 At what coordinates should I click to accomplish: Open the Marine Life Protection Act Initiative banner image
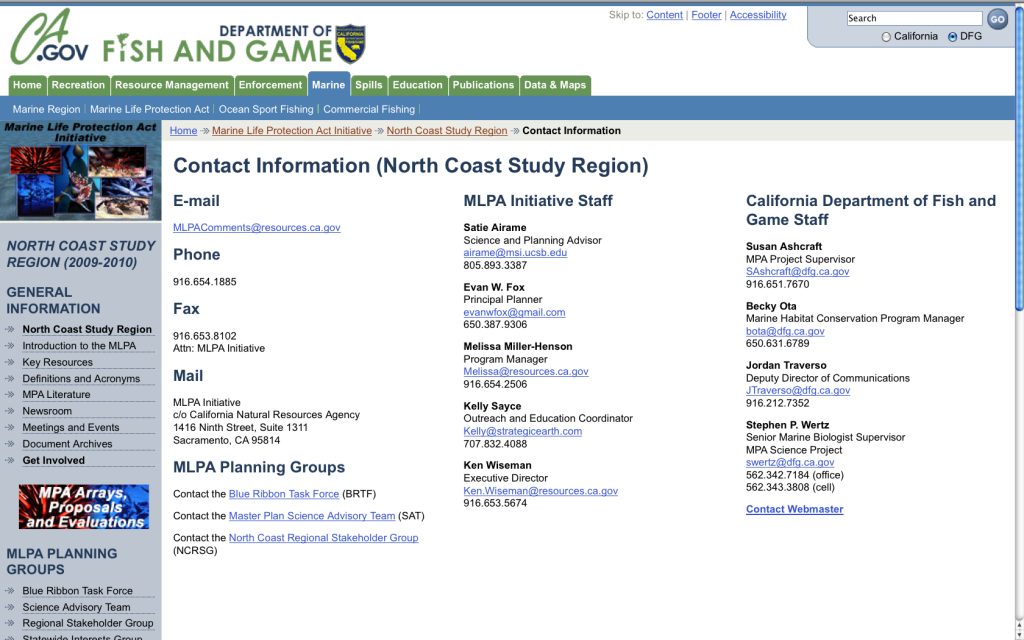(80, 170)
